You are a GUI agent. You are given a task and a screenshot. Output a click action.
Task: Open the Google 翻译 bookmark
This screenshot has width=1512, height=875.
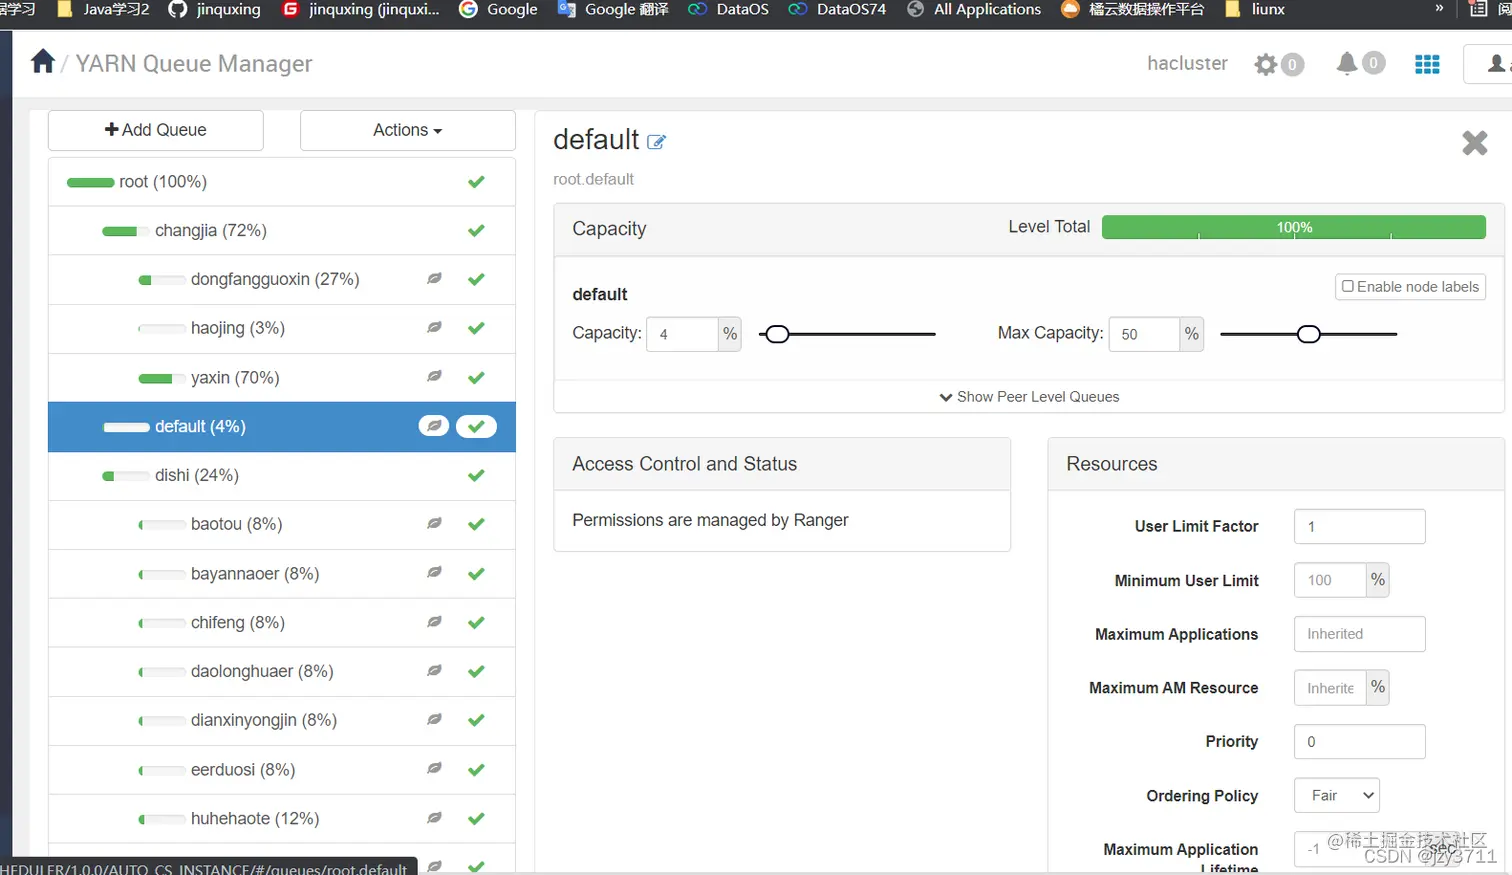coord(613,9)
